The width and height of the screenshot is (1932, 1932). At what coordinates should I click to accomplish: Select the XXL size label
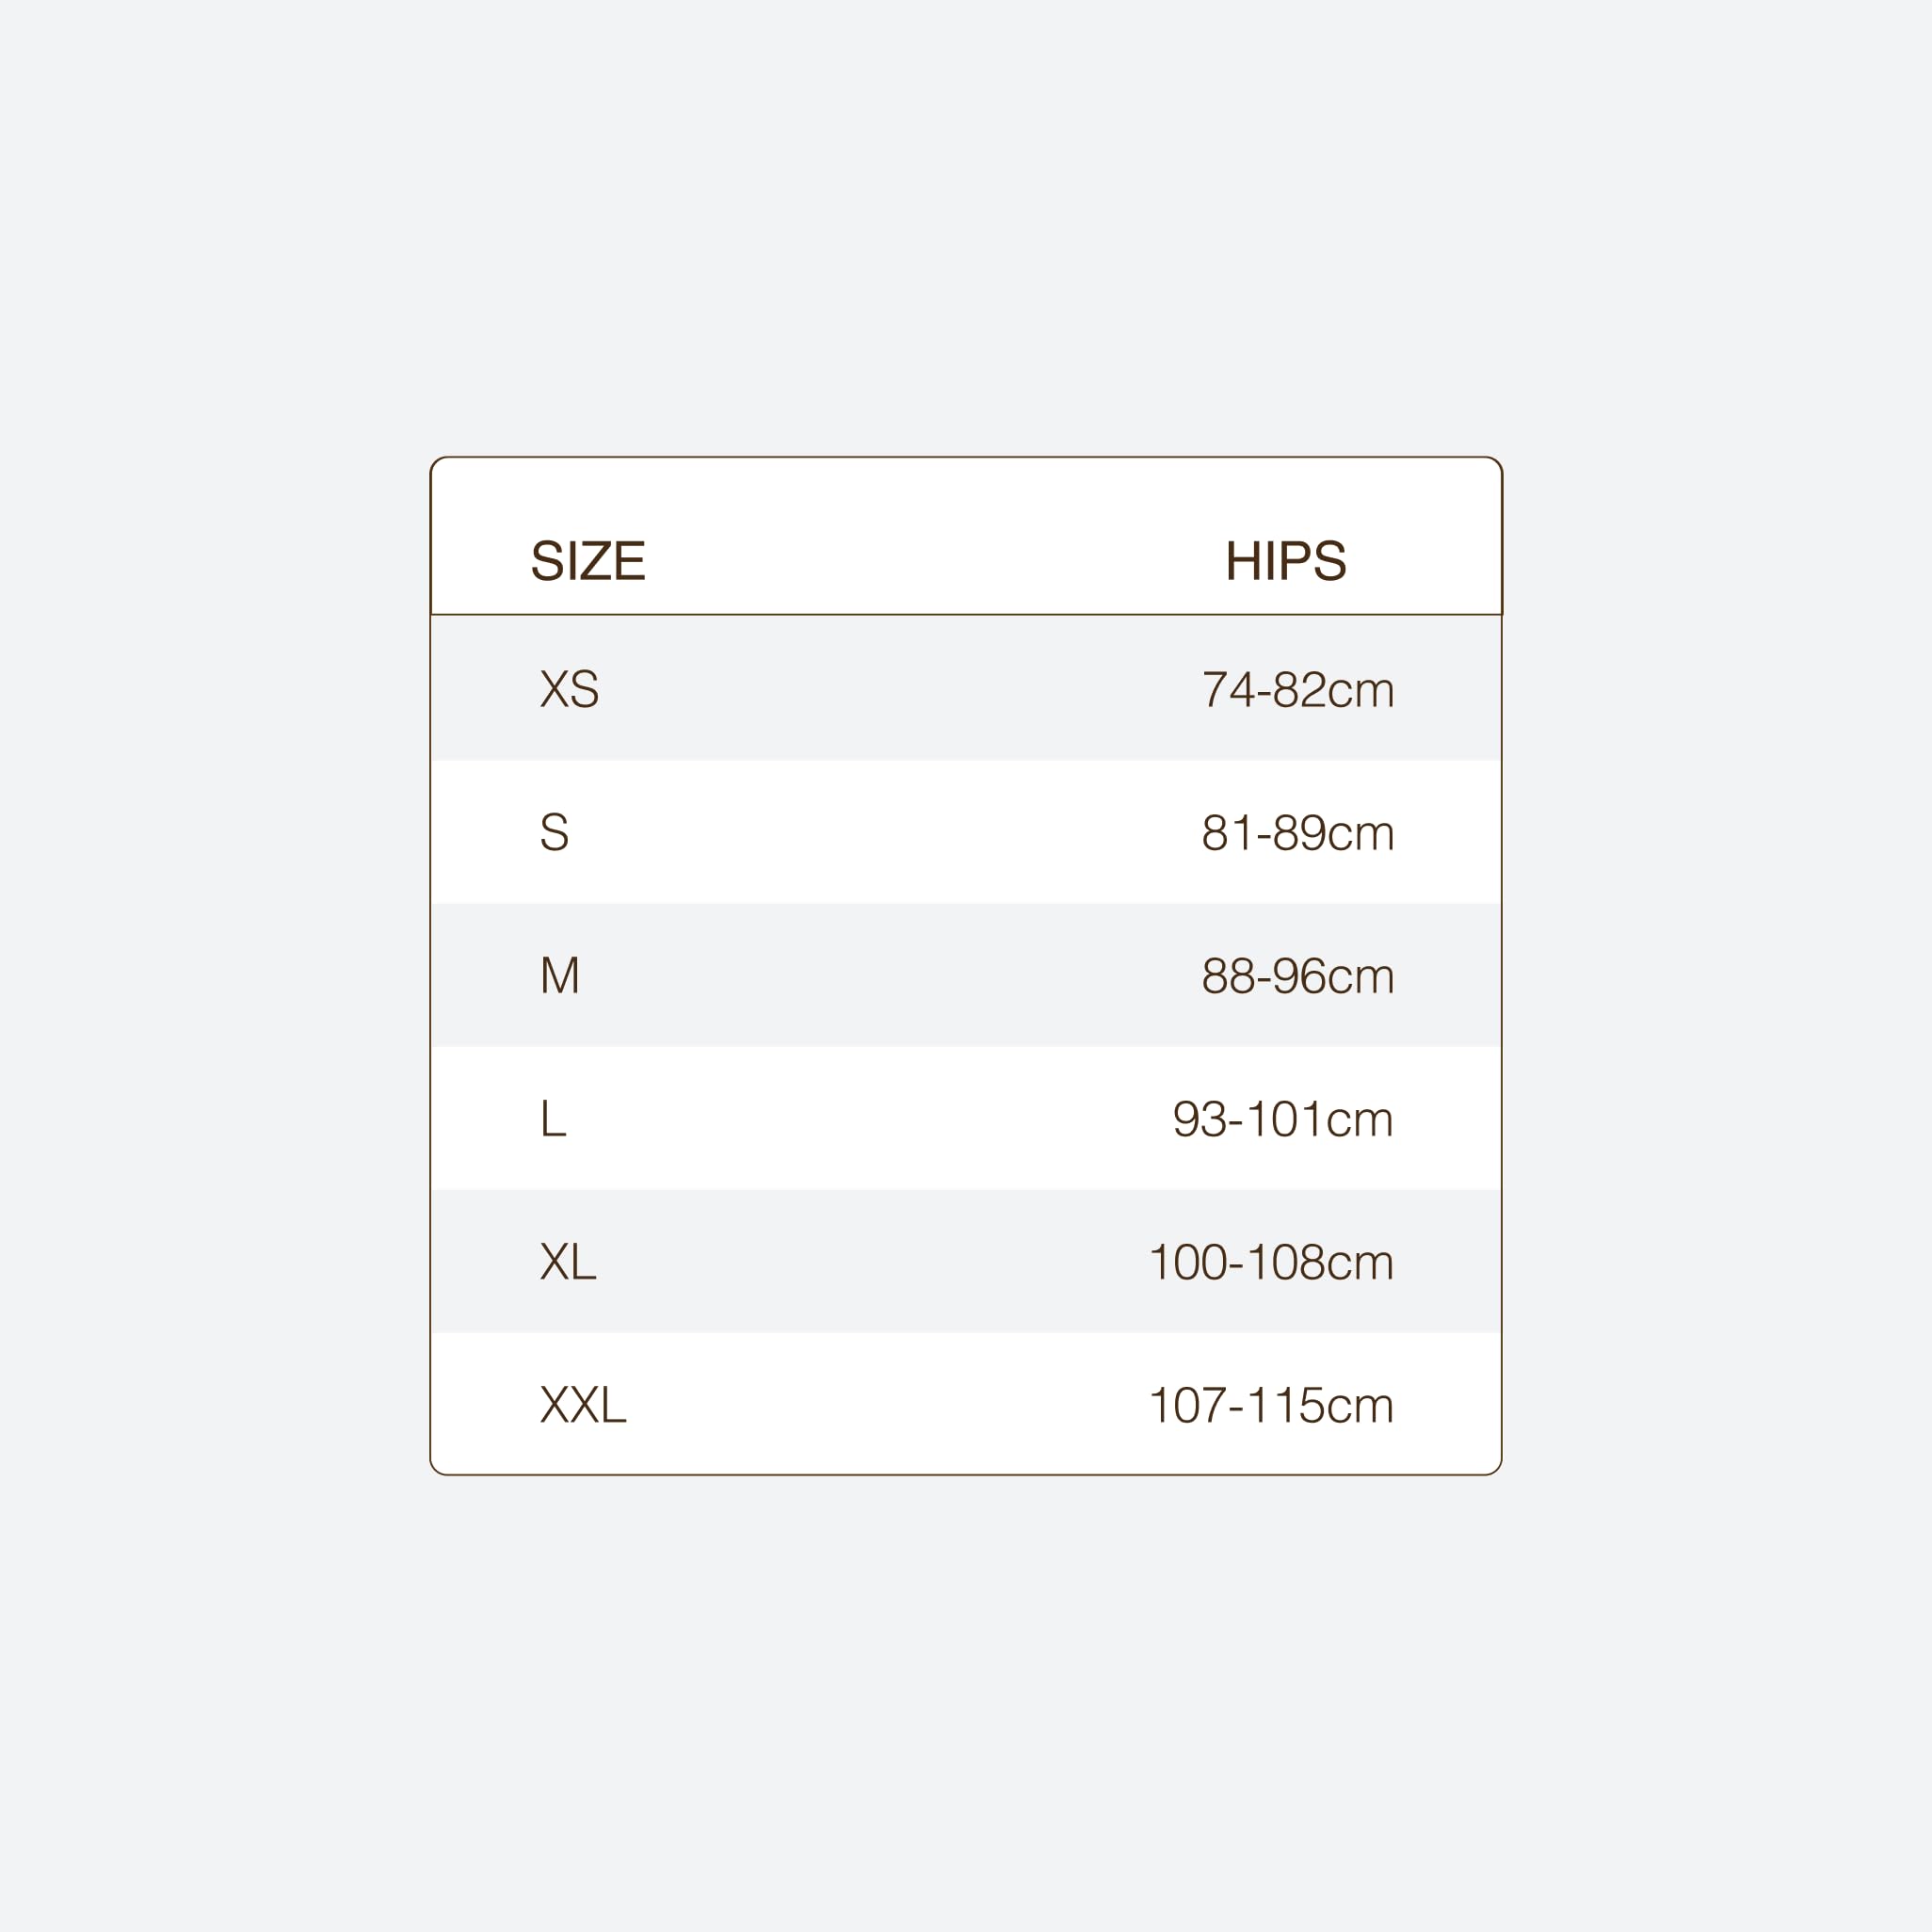(583, 1403)
